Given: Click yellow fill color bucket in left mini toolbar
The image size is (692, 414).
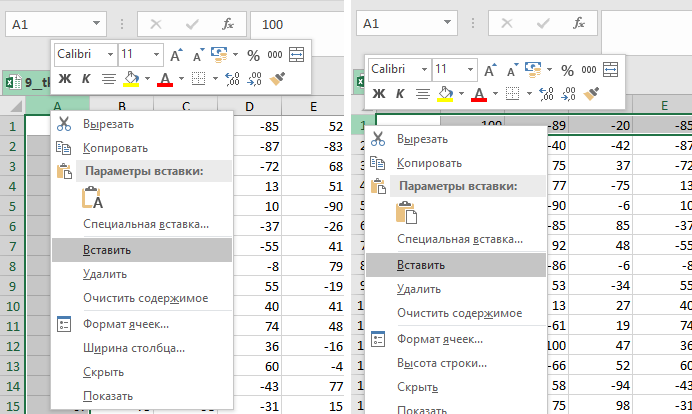Looking at the screenshot, I should pyautogui.click(x=131, y=78).
